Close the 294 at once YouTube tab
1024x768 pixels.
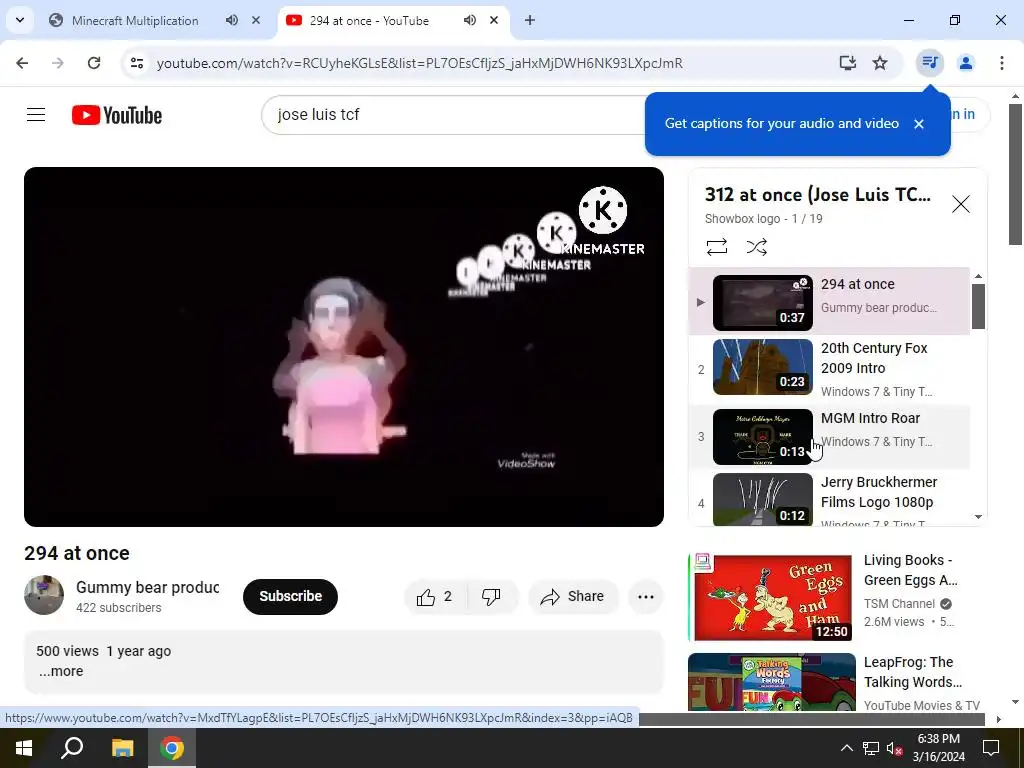(494, 20)
